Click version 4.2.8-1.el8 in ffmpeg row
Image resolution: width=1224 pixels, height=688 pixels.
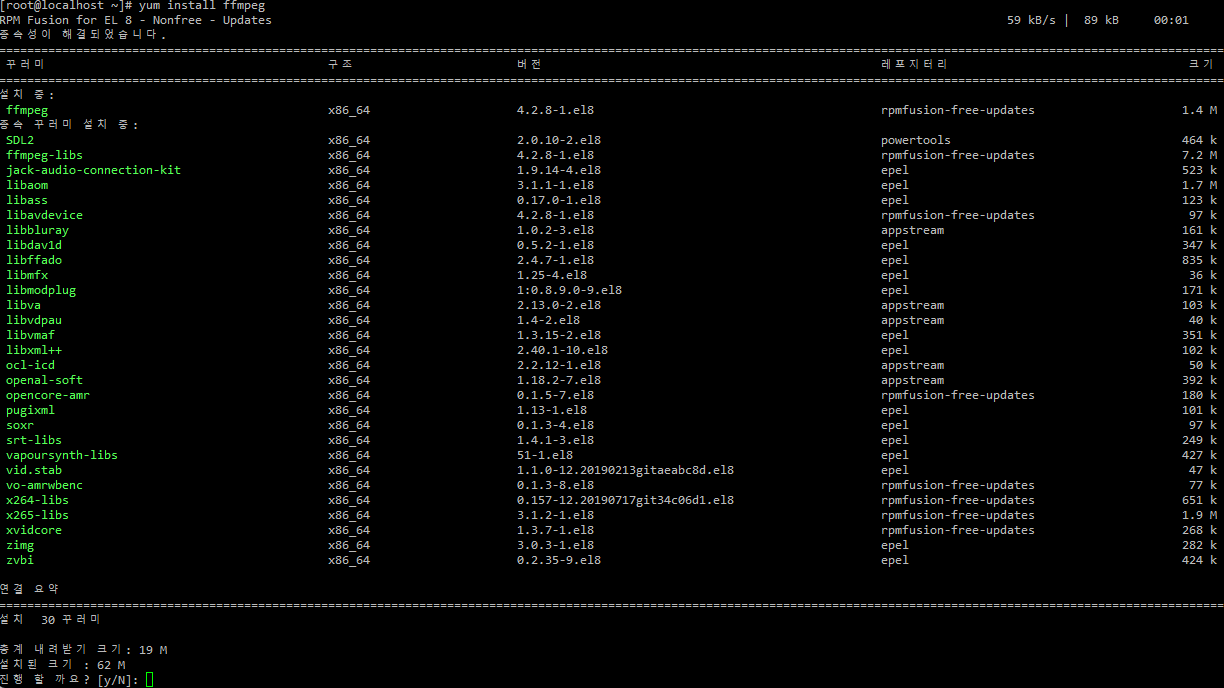click(555, 110)
